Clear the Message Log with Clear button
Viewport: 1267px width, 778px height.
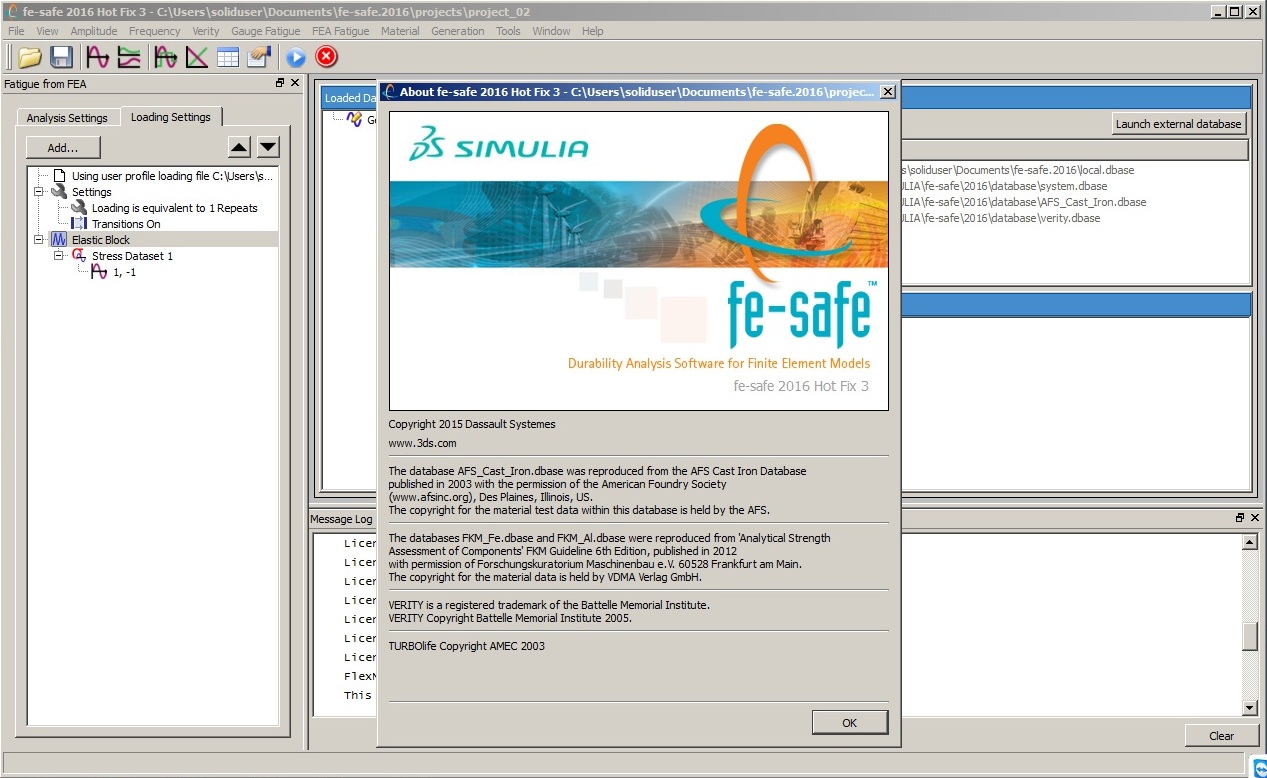coord(1221,736)
